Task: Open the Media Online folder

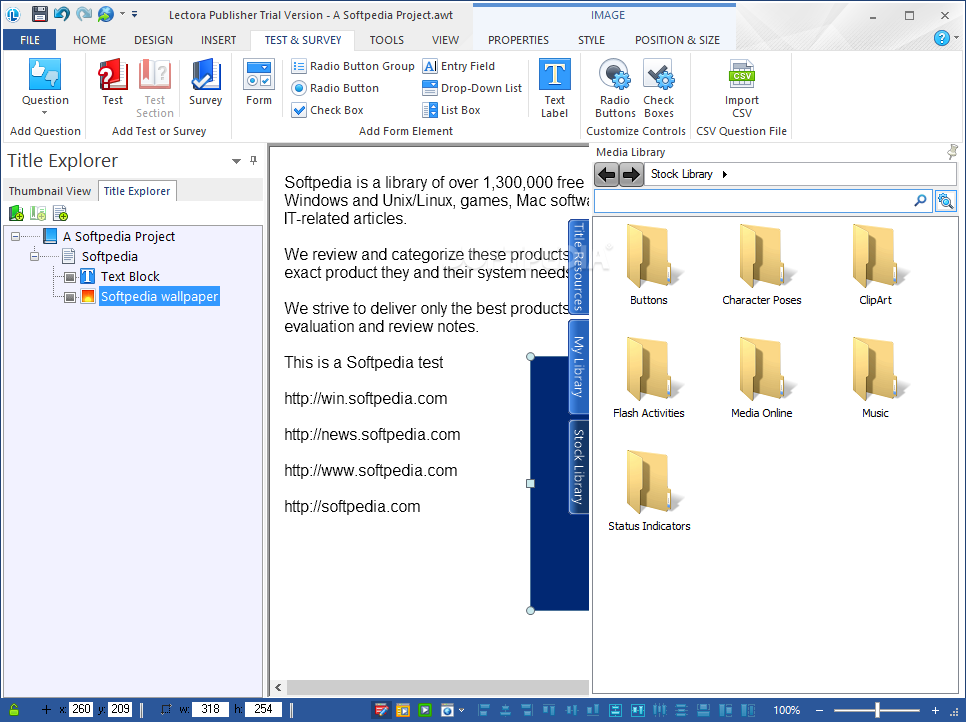Action: tap(761, 378)
